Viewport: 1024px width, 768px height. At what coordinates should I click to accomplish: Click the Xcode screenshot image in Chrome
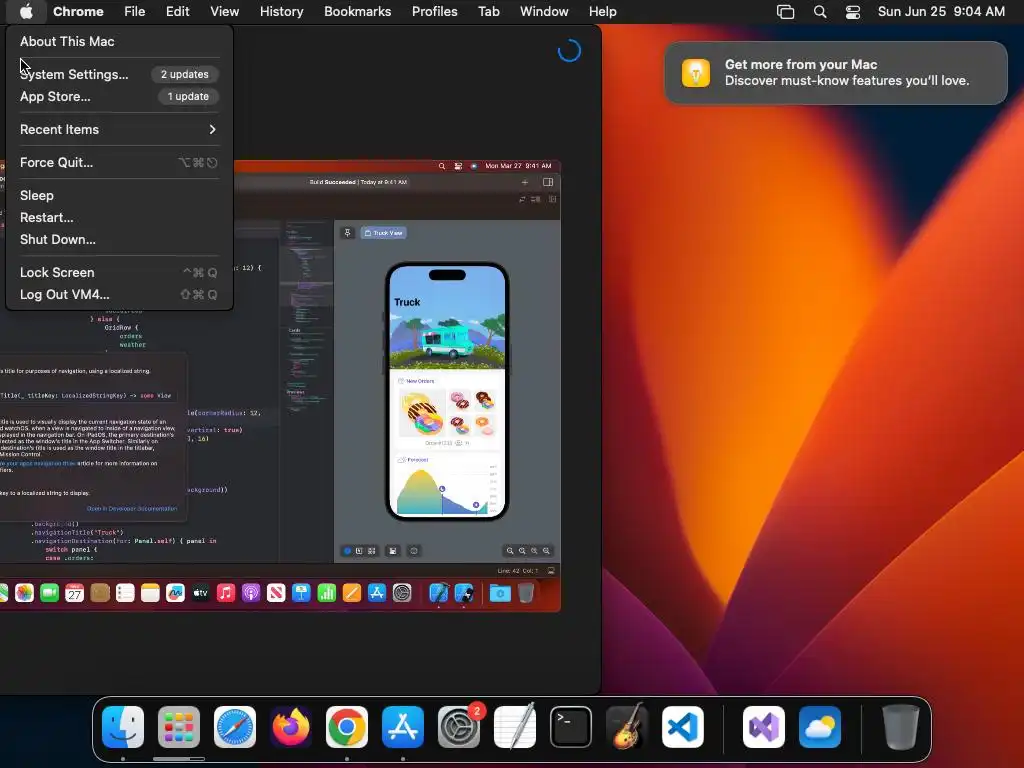click(x=280, y=385)
